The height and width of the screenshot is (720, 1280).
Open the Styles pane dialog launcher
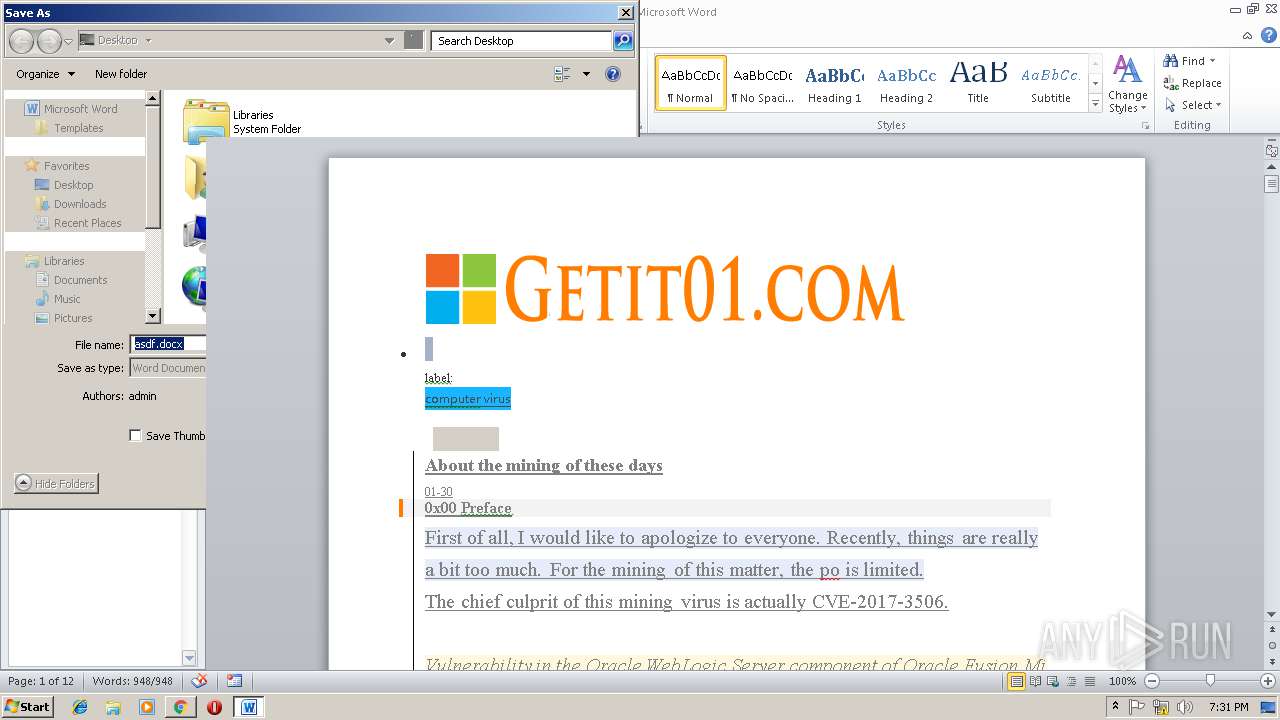click(1144, 126)
